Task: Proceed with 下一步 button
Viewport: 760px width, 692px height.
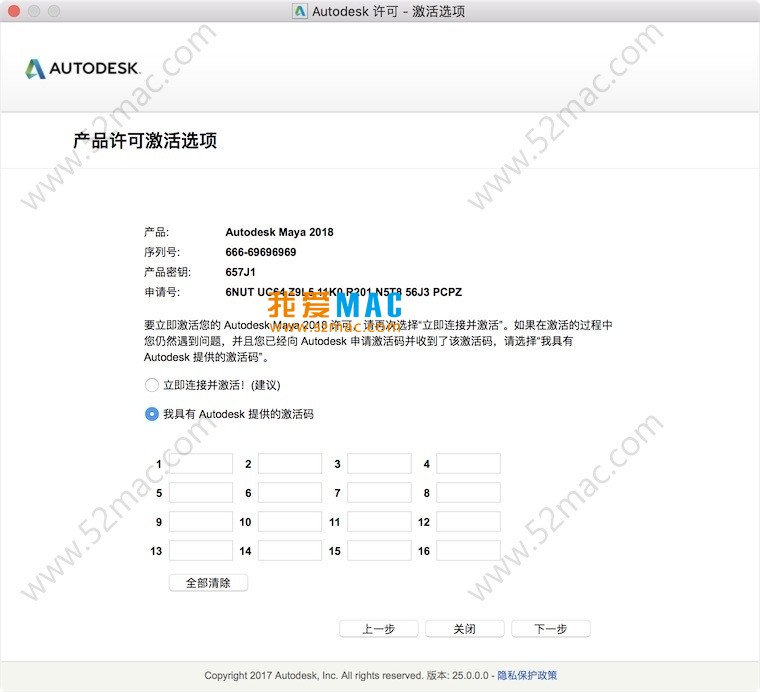Action: pyautogui.click(x=551, y=629)
